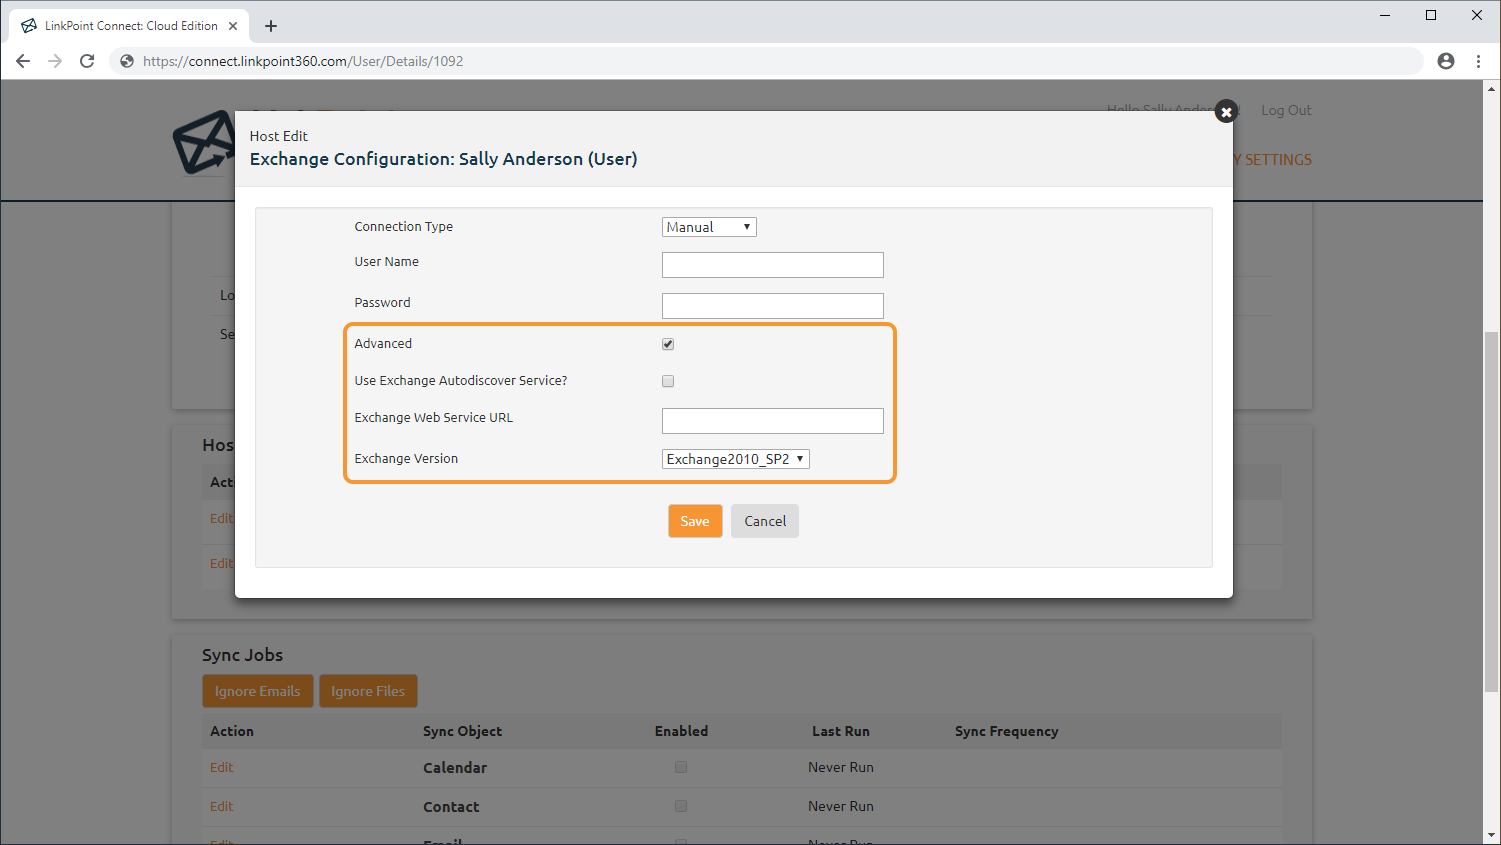1501x845 pixels.
Task: Click the Enabled column header
Action: [x=681, y=731]
